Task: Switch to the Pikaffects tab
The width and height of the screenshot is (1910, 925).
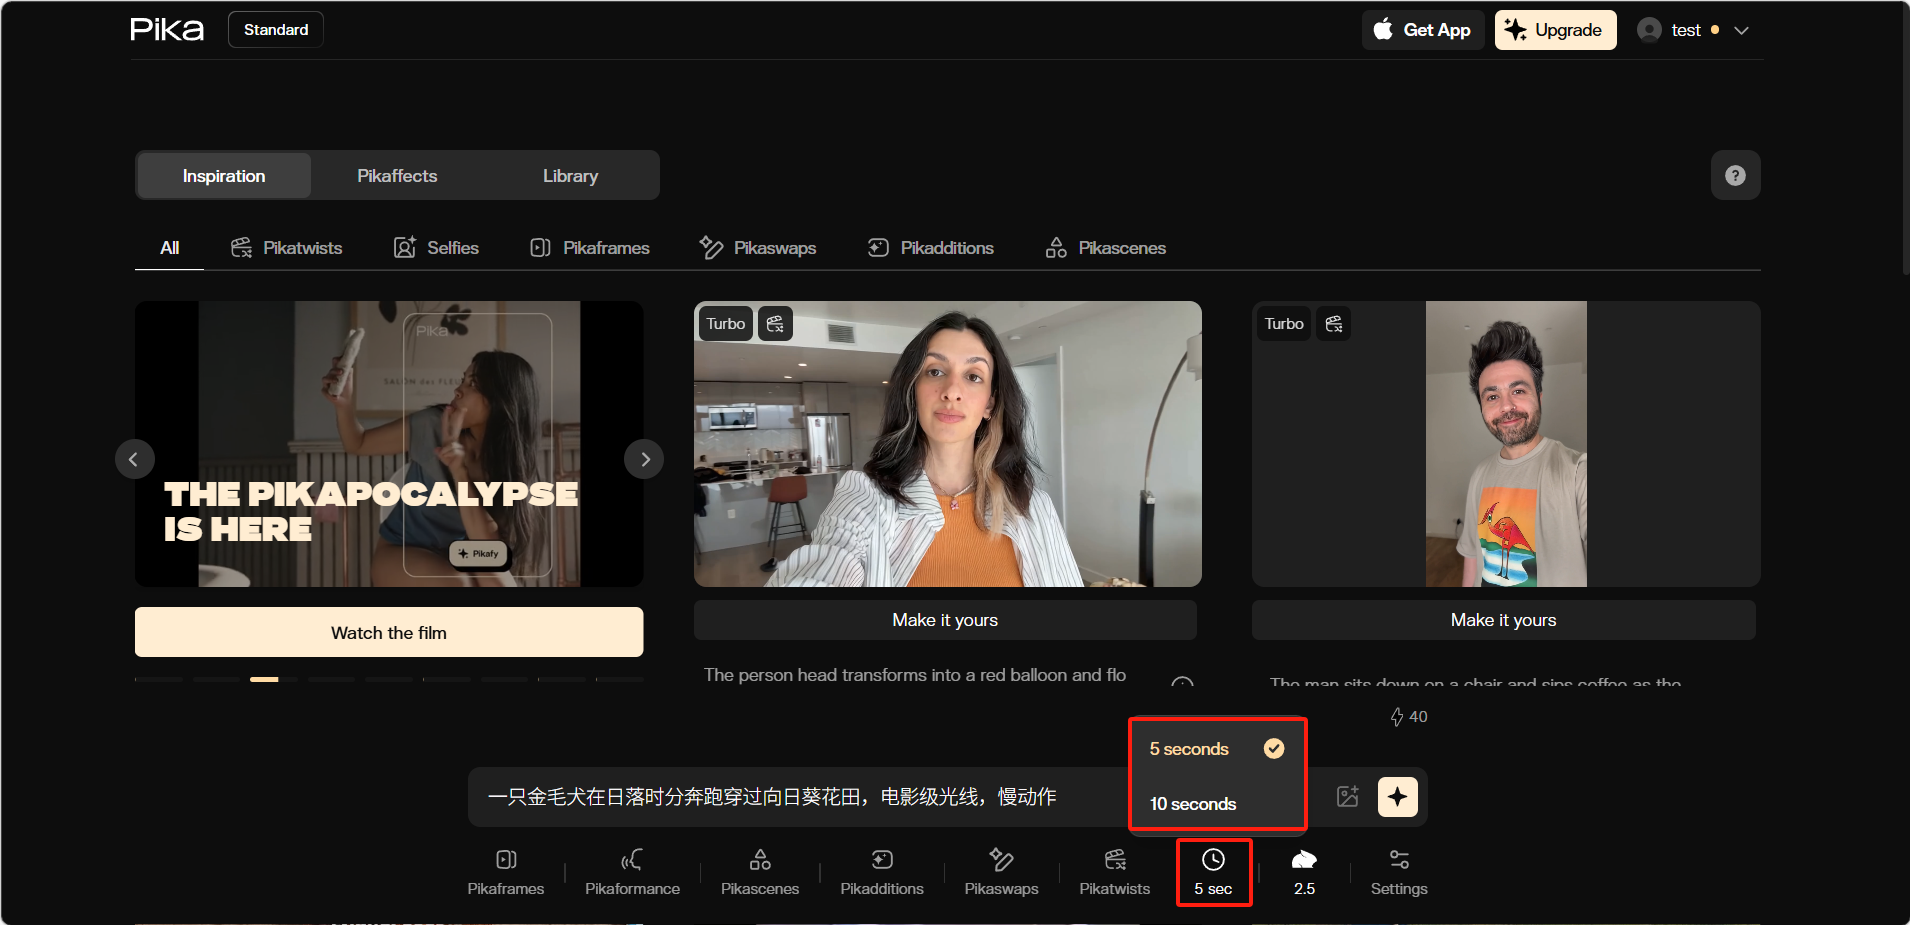Action: click(397, 176)
